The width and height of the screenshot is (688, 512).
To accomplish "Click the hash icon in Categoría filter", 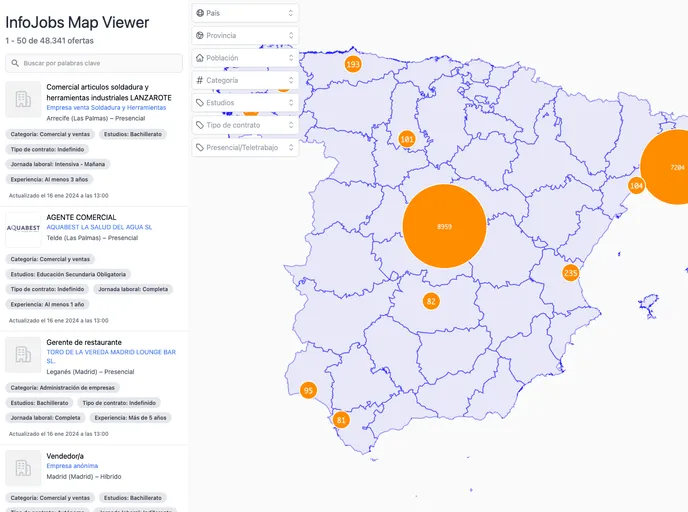I will (200, 80).
